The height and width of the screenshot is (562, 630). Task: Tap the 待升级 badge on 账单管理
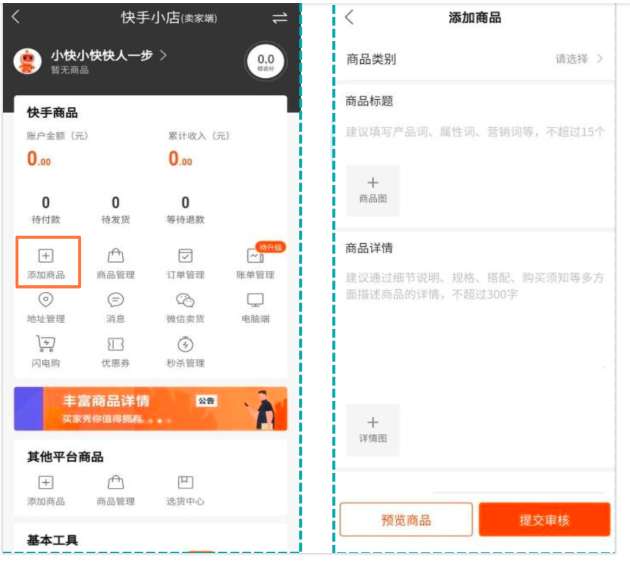[x=270, y=247]
